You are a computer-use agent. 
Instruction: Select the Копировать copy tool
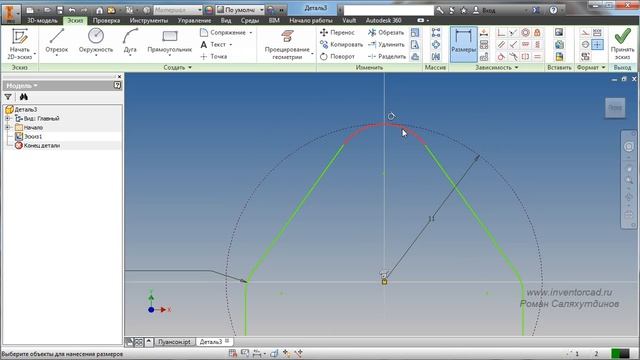pyautogui.click(x=341, y=44)
